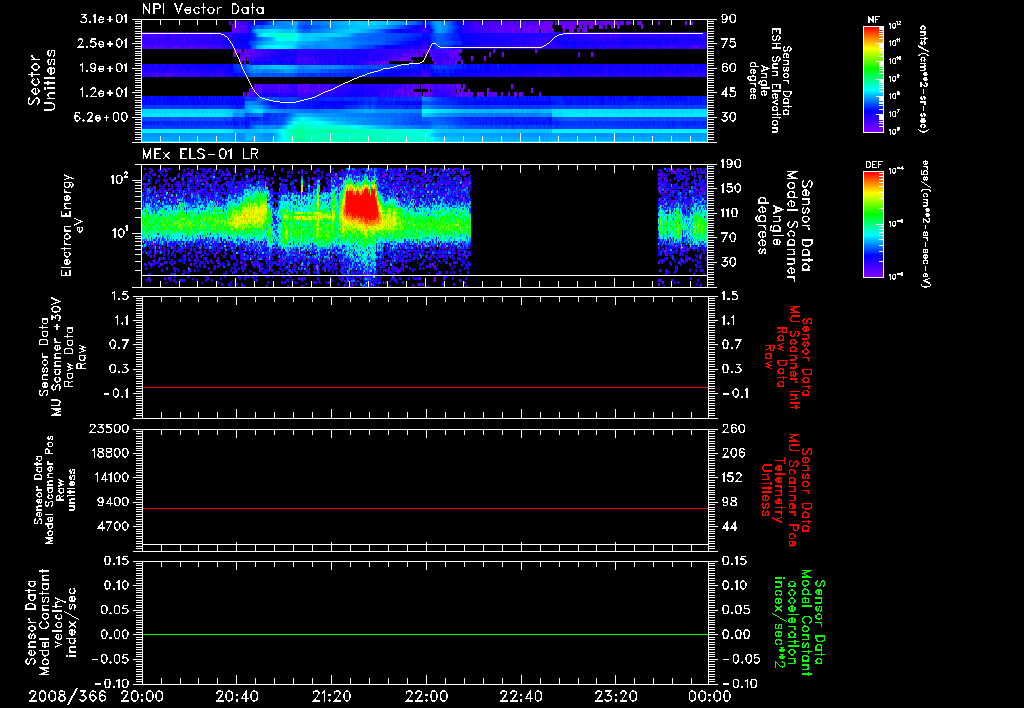Click the '9400' scanner position tick value

point(112,502)
